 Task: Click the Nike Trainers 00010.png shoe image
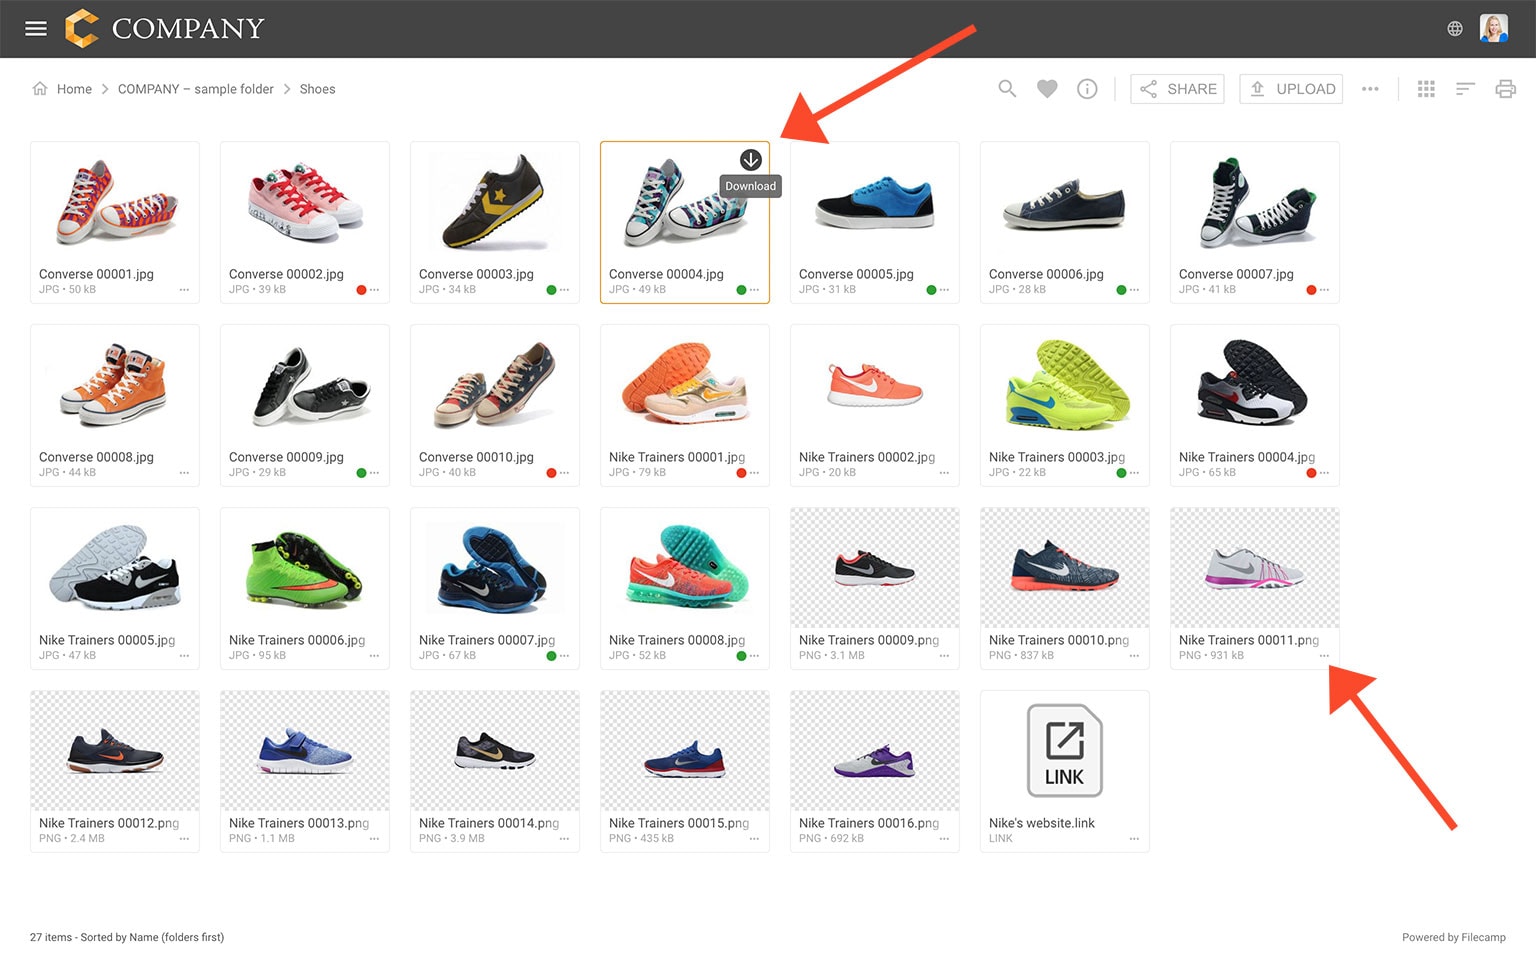point(1065,567)
